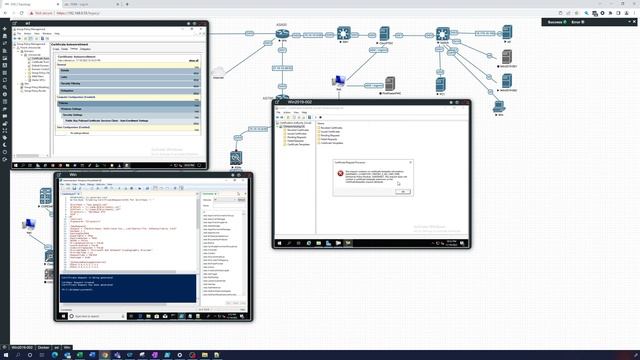640x360 pixels.
Task: Open Debug menu in PowerShell ISE window
Action: [x=91, y=184]
